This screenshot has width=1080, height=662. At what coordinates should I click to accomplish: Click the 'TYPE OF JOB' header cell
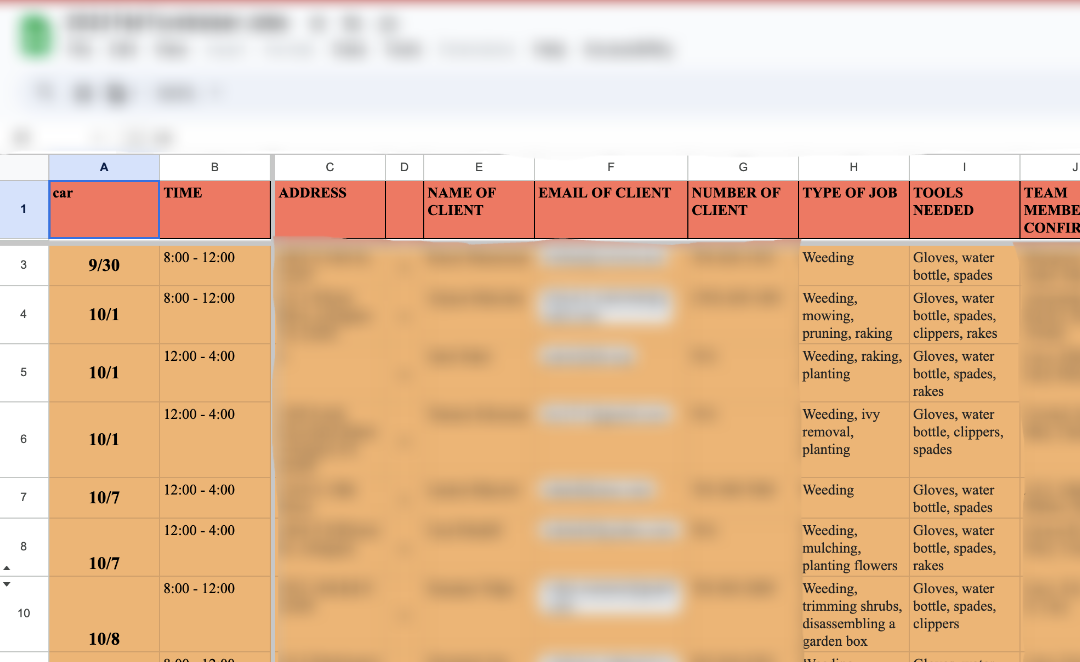tap(853, 209)
